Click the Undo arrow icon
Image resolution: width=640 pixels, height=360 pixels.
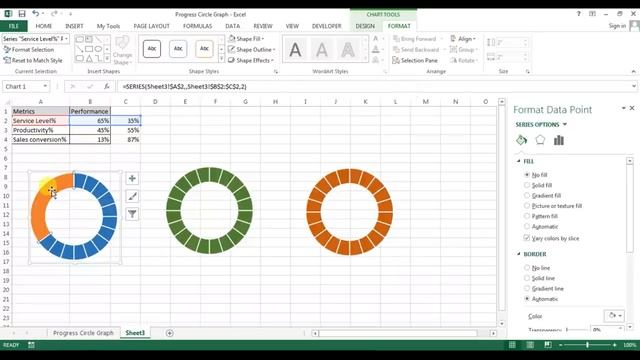pos(36,14)
